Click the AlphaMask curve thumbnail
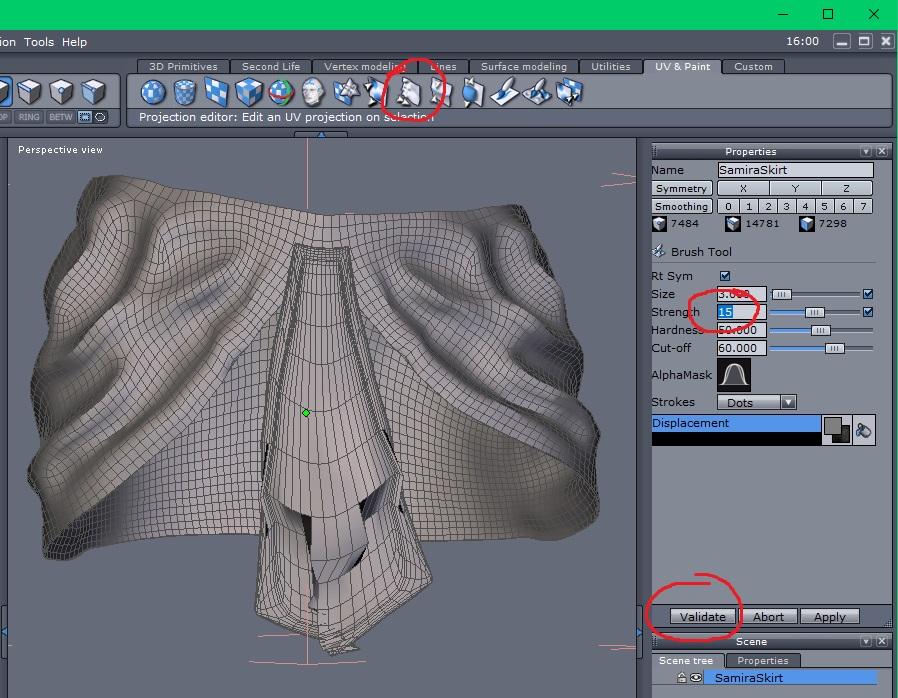Image resolution: width=898 pixels, height=698 pixels. (x=734, y=375)
